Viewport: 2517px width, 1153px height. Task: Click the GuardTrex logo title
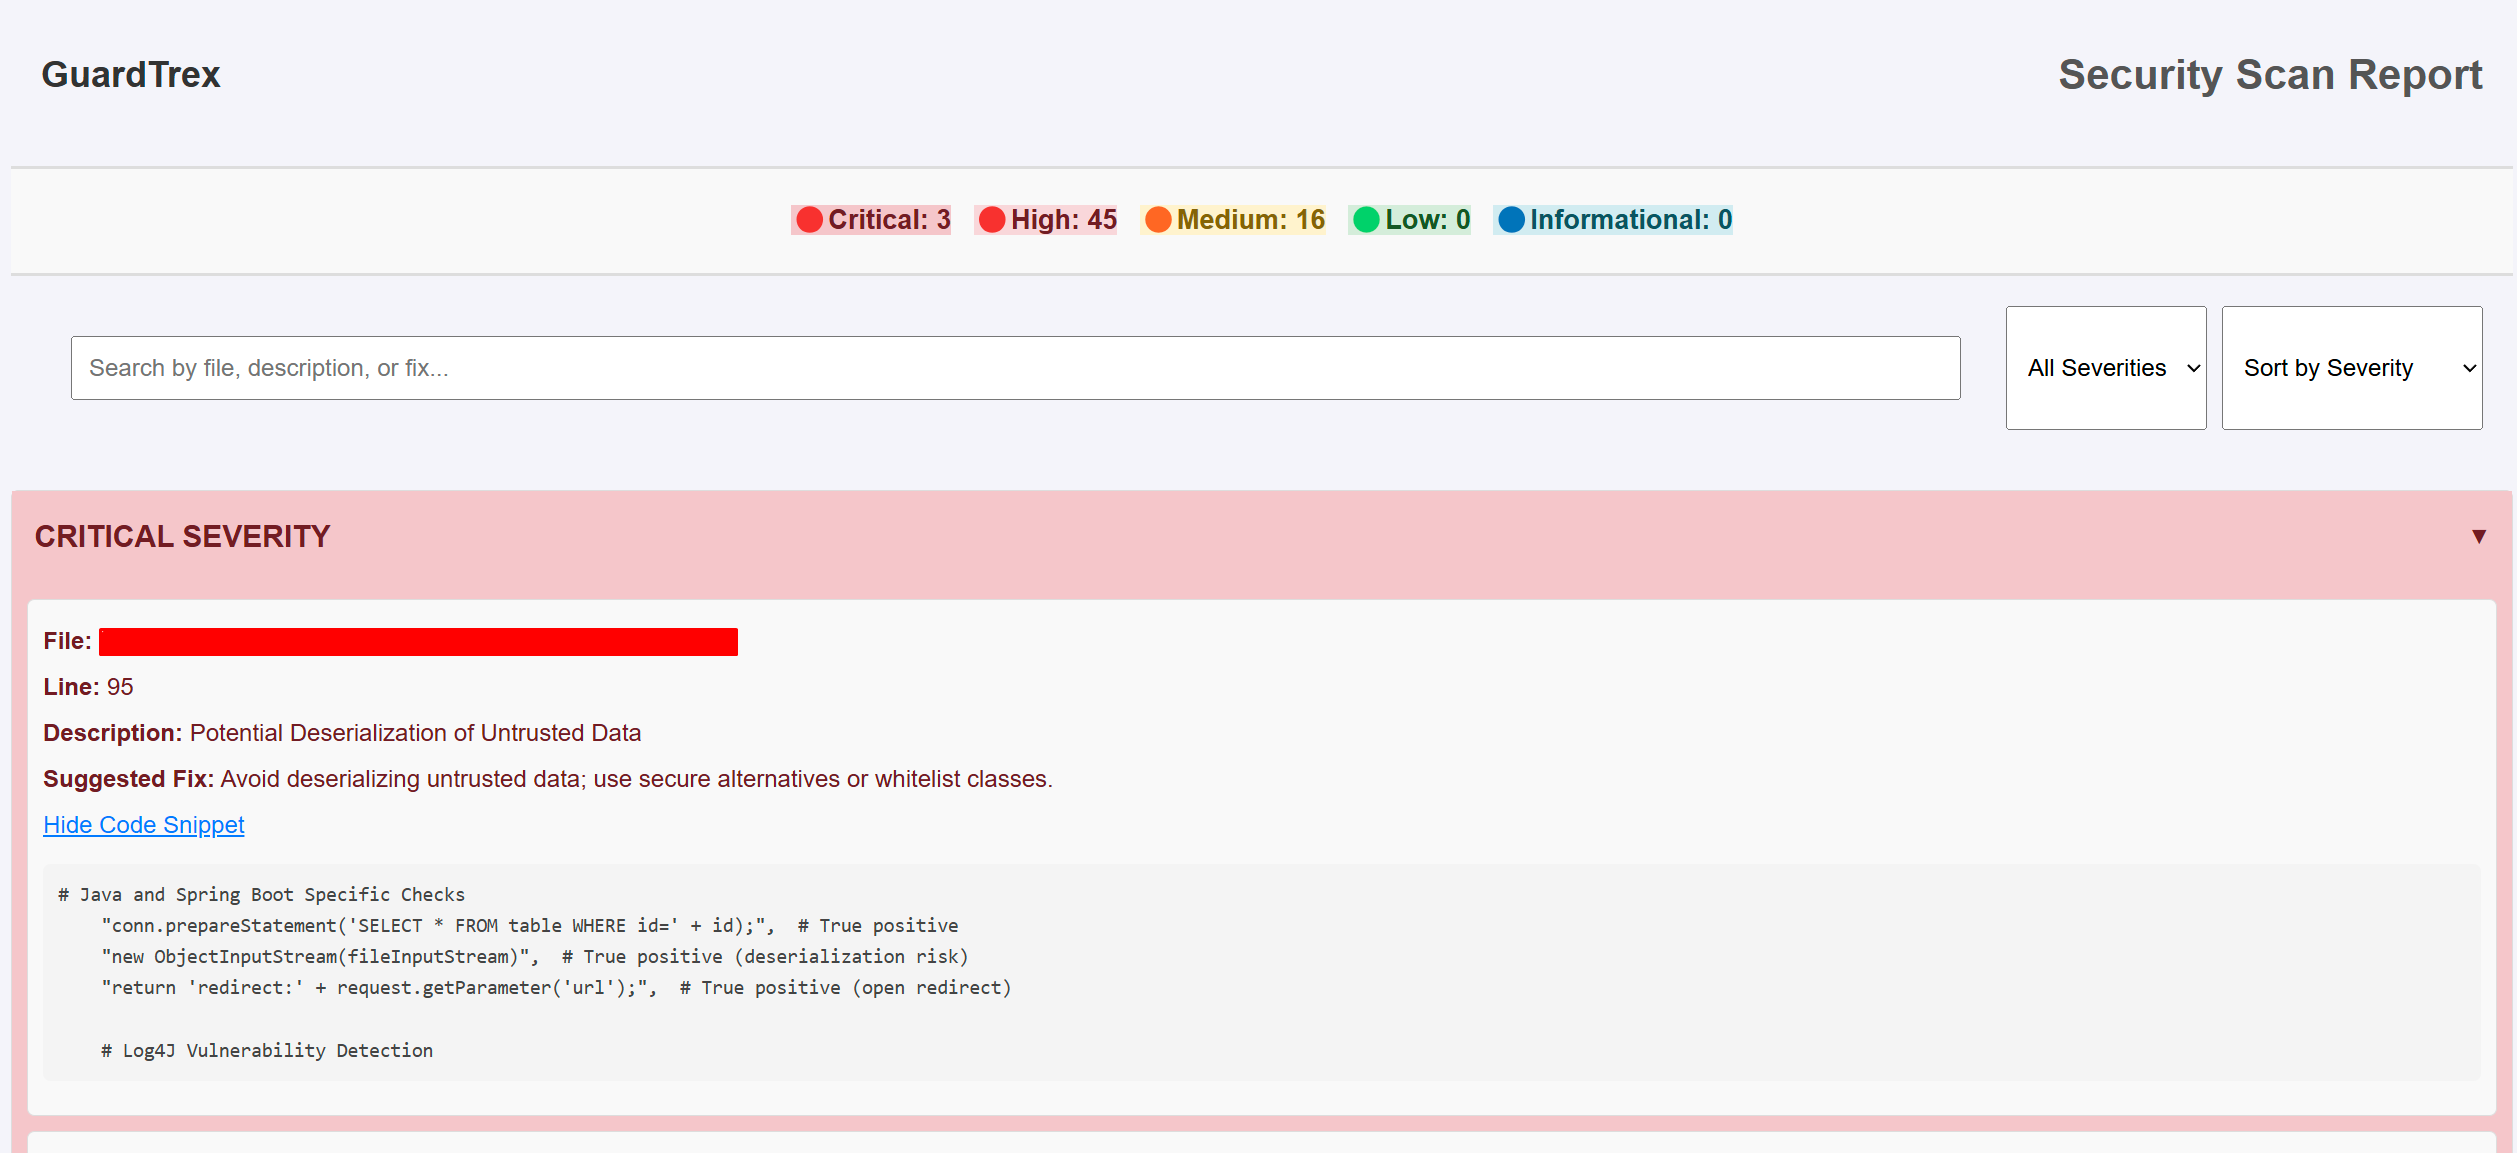[x=131, y=75]
